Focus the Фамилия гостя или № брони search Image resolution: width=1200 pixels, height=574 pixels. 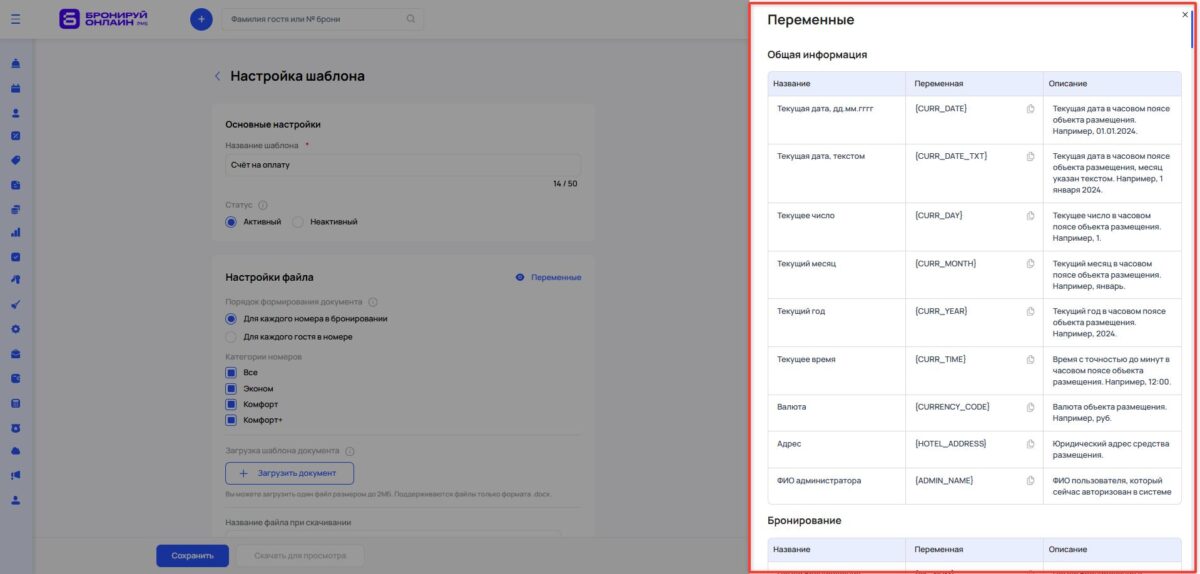click(x=321, y=18)
